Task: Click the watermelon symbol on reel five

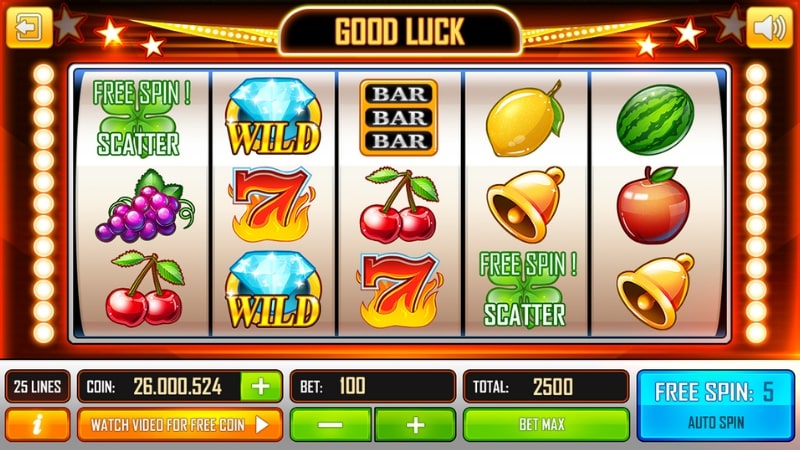Action: coord(655,119)
